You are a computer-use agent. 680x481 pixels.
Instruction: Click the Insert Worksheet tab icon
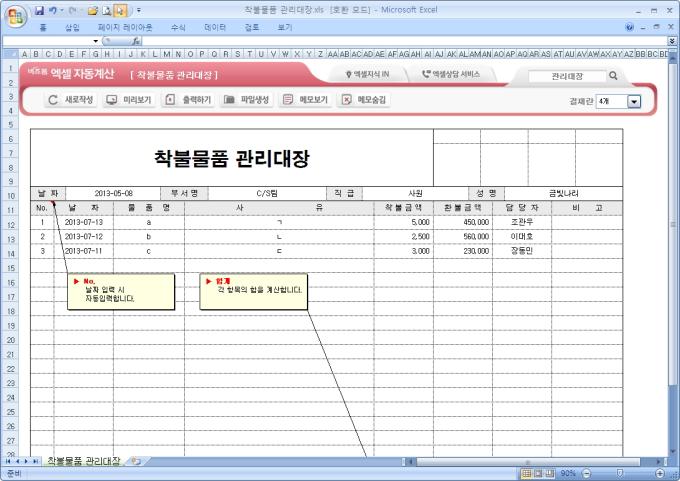point(136,461)
